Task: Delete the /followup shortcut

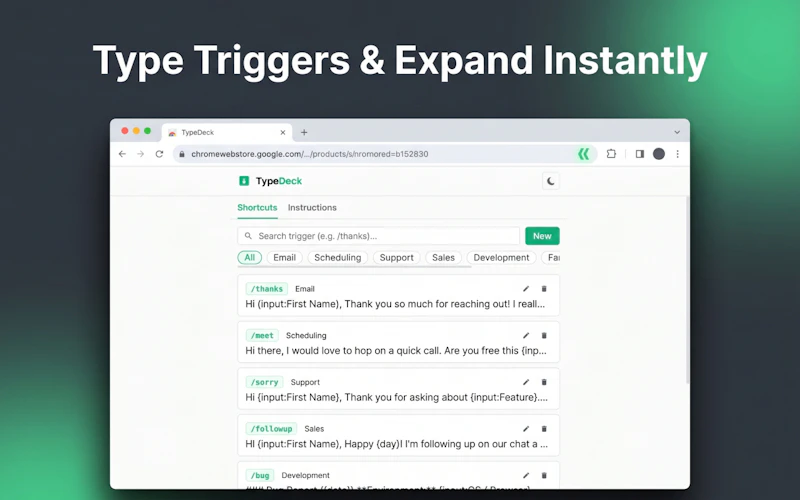Action: pos(544,429)
